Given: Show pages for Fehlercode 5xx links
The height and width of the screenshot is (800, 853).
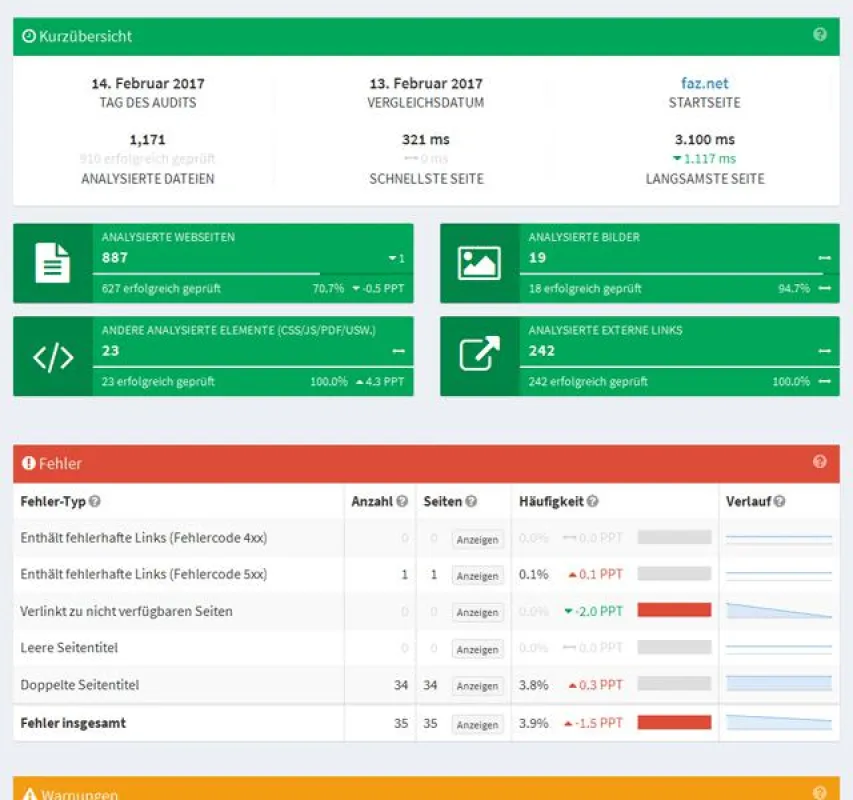Looking at the screenshot, I should pyautogui.click(x=477, y=576).
